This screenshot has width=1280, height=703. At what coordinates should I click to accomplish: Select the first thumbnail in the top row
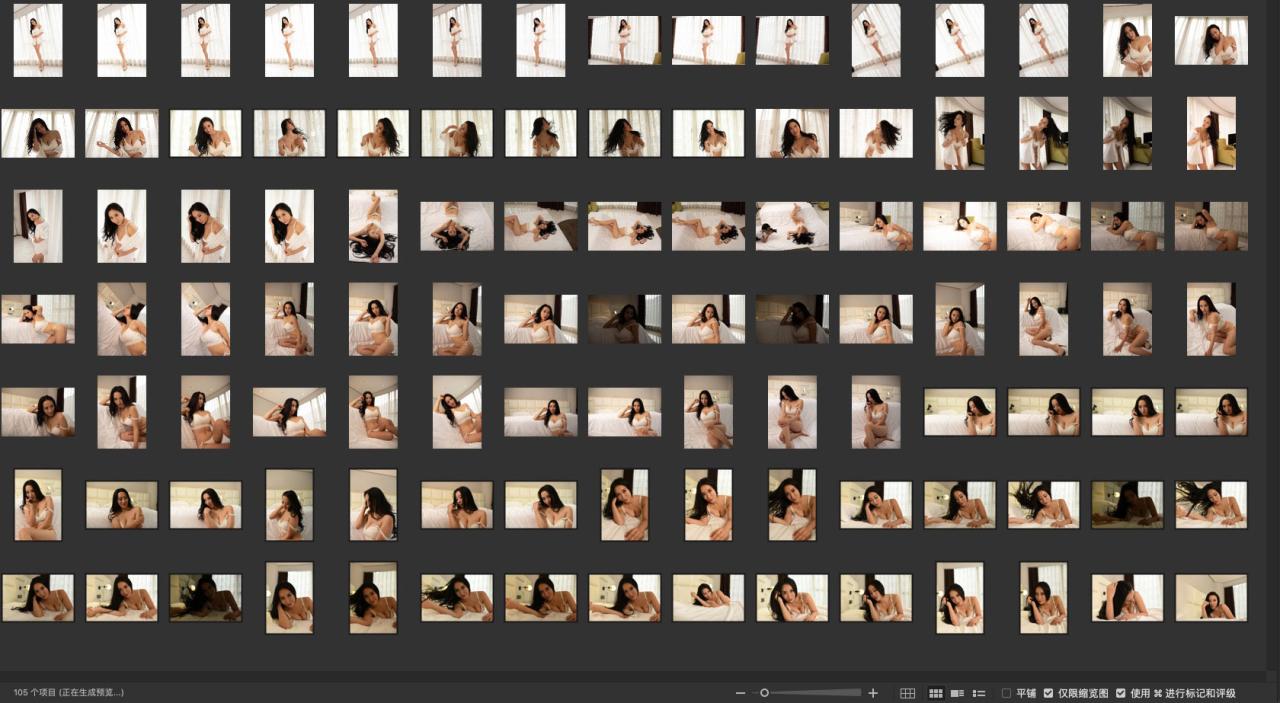(x=38, y=40)
